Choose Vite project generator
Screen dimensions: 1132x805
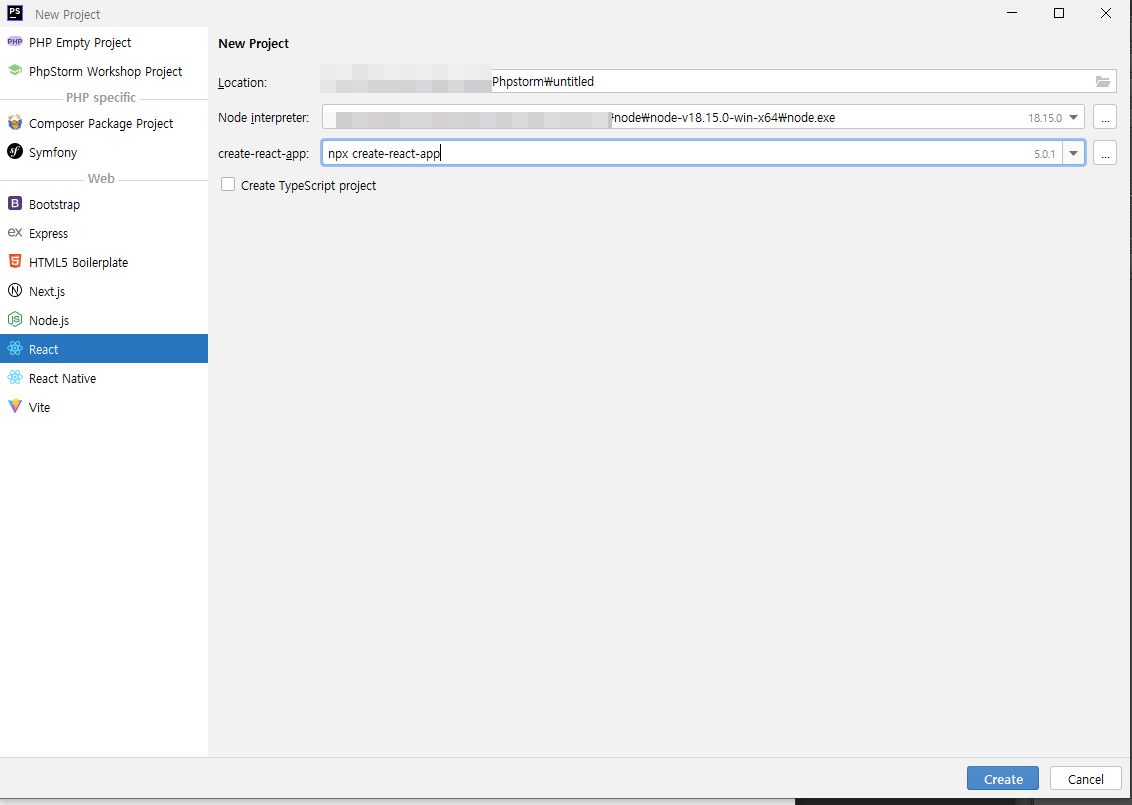pyautogui.click(x=104, y=407)
